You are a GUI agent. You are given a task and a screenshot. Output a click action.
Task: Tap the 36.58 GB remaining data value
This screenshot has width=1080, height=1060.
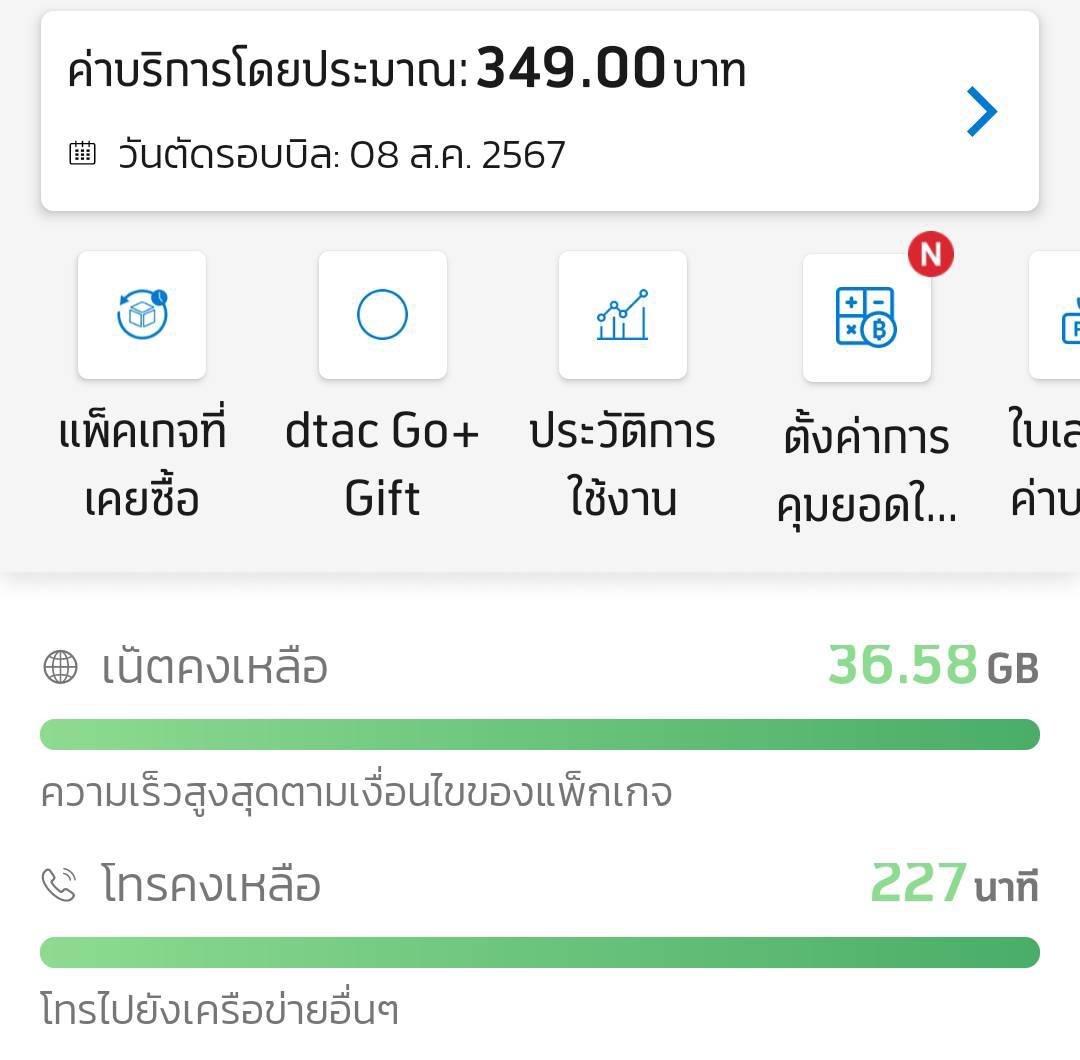[932, 665]
